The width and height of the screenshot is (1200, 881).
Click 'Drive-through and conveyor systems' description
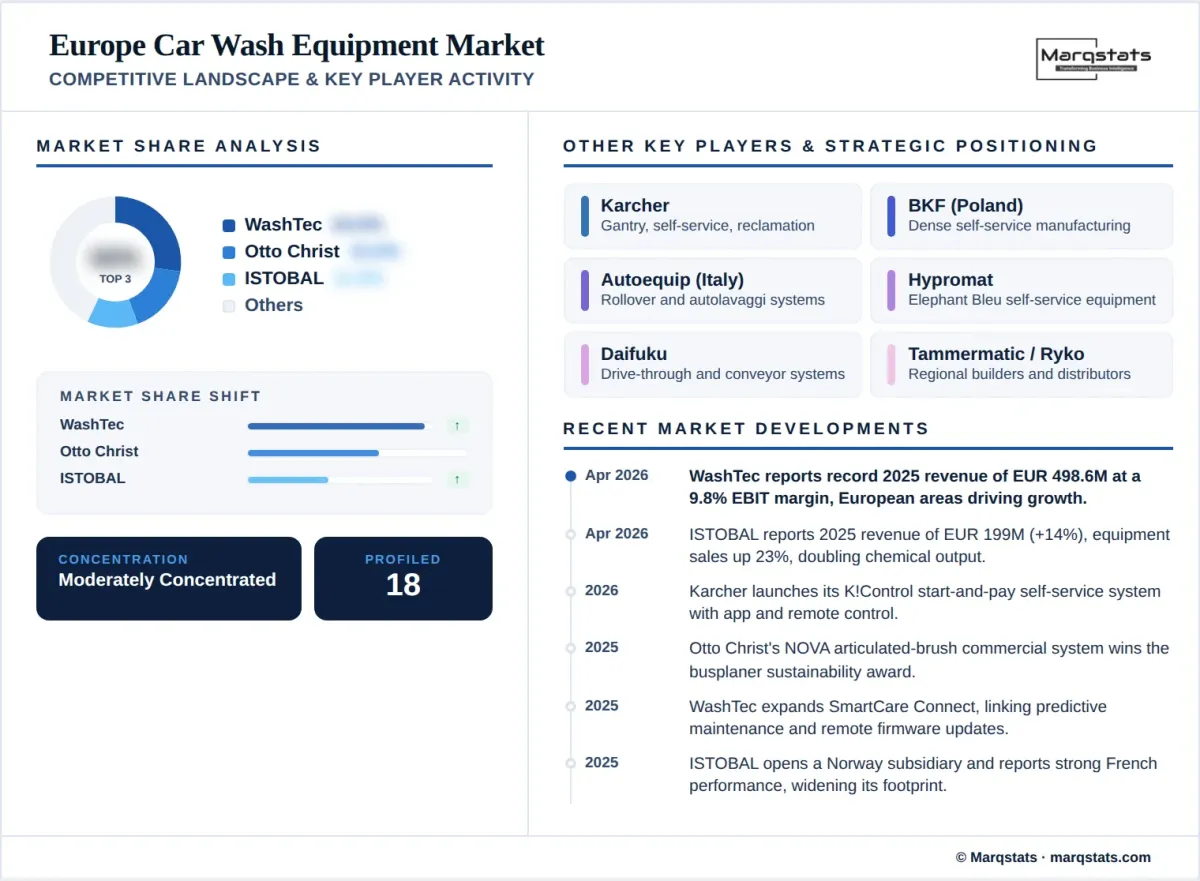(x=723, y=374)
